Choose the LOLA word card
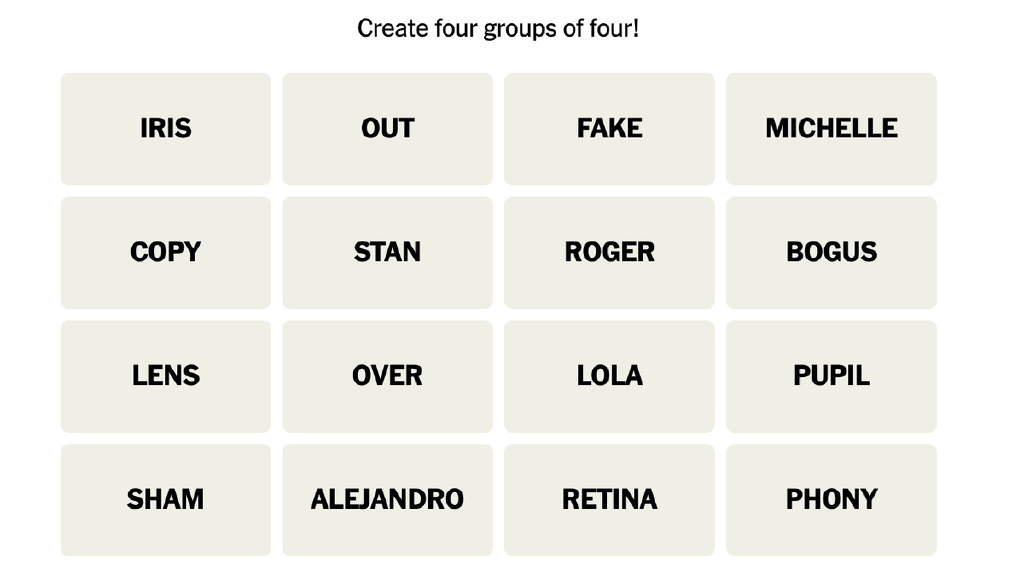 click(609, 376)
